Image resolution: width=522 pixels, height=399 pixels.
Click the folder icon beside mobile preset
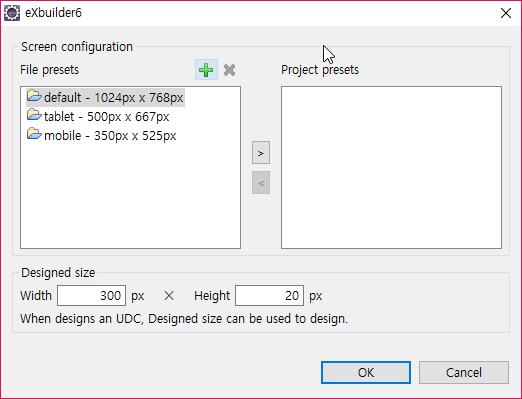pyautogui.click(x=34, y=134)
